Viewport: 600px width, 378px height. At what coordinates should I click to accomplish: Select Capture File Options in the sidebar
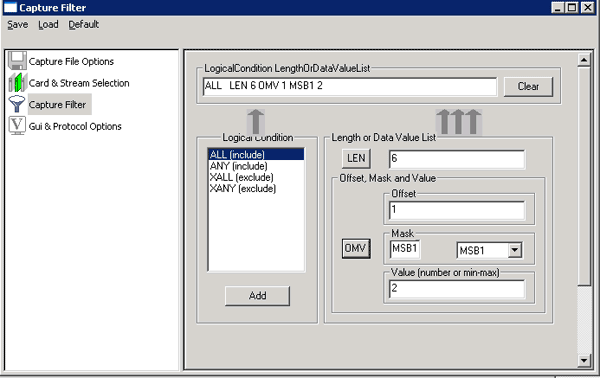[x=71, y=62]
